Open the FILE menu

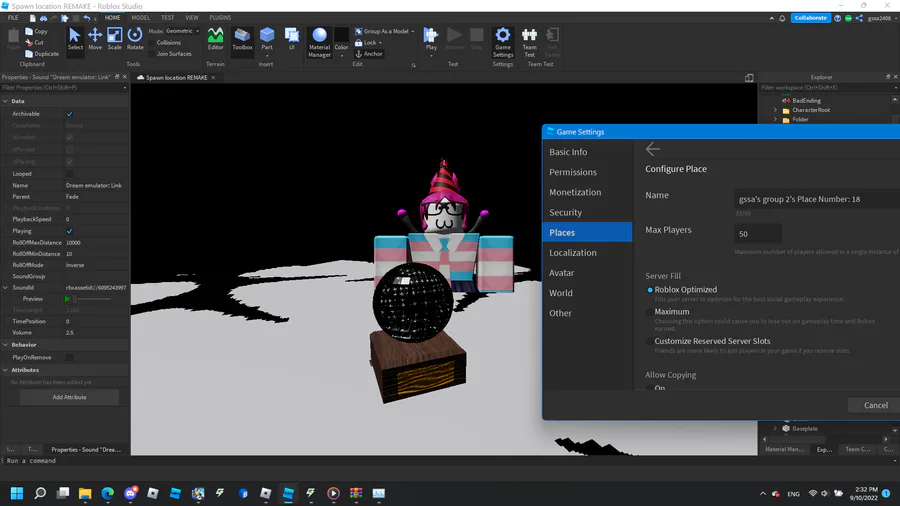pos(13,18)
